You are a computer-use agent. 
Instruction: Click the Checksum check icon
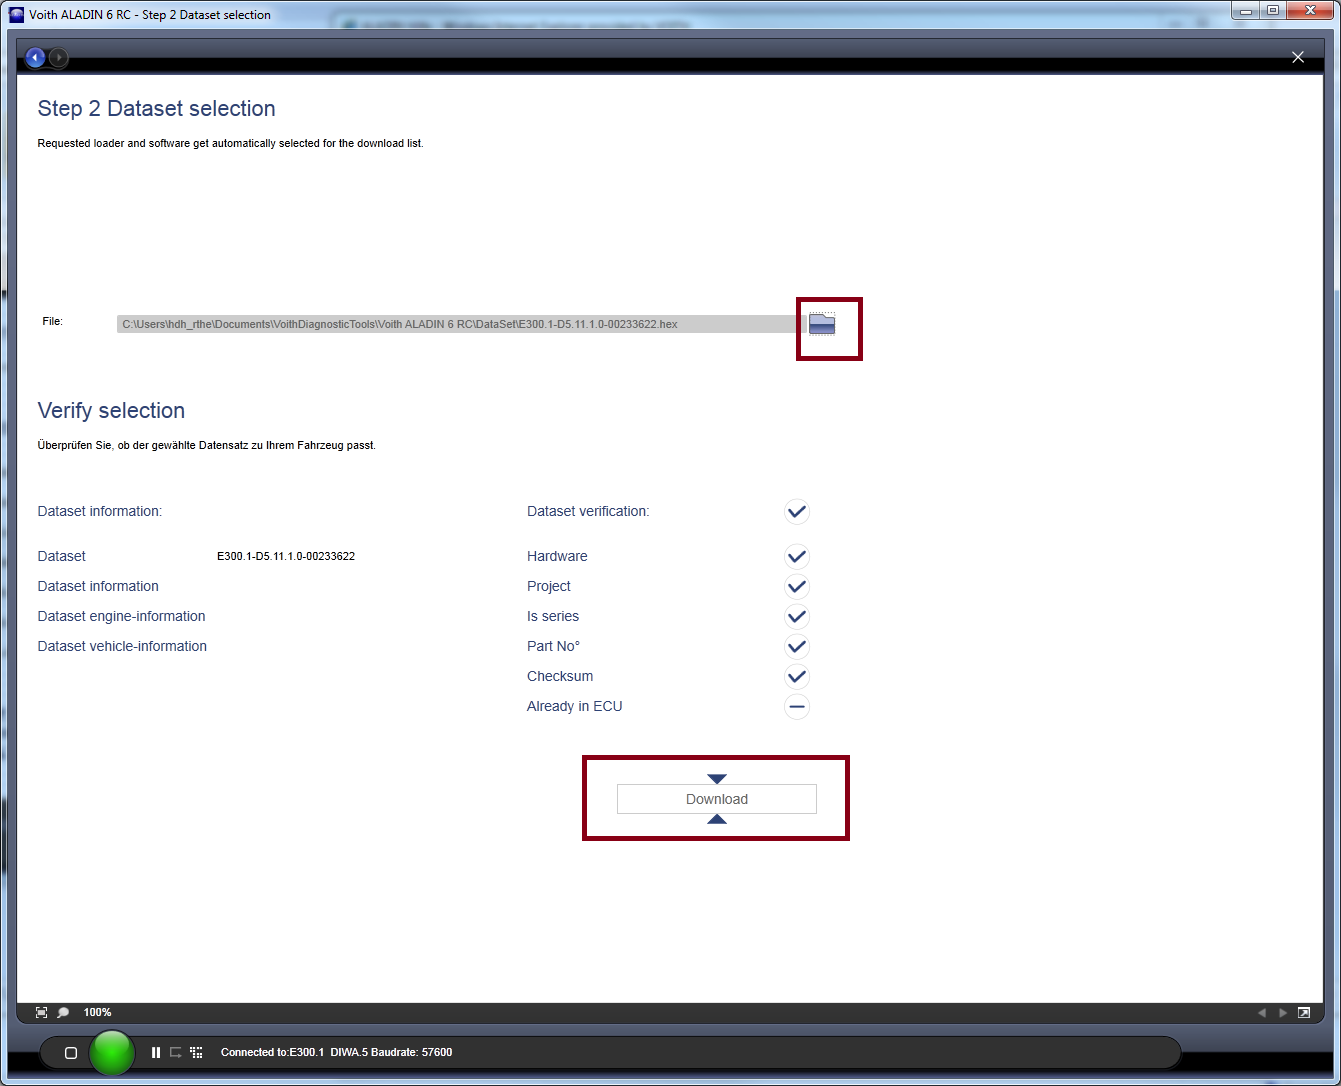(x=796, y=677)
